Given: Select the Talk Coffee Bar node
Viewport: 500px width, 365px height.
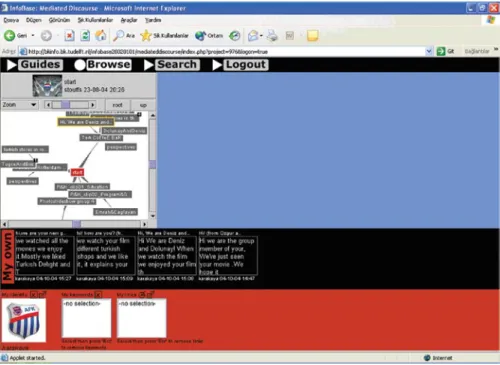Looking at the screenshot, I should (101, 137).
